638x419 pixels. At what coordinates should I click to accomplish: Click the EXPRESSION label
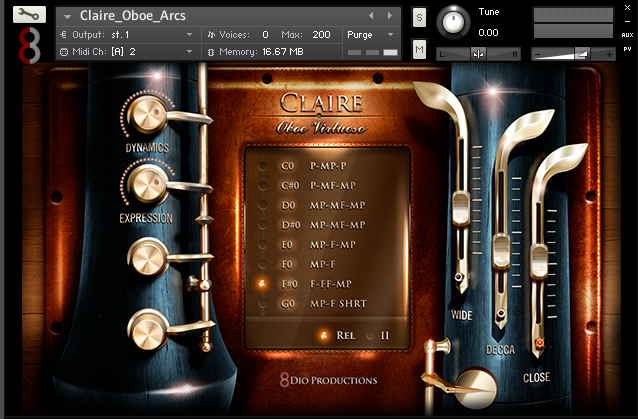pyautogui.click(x=146, y=218)
